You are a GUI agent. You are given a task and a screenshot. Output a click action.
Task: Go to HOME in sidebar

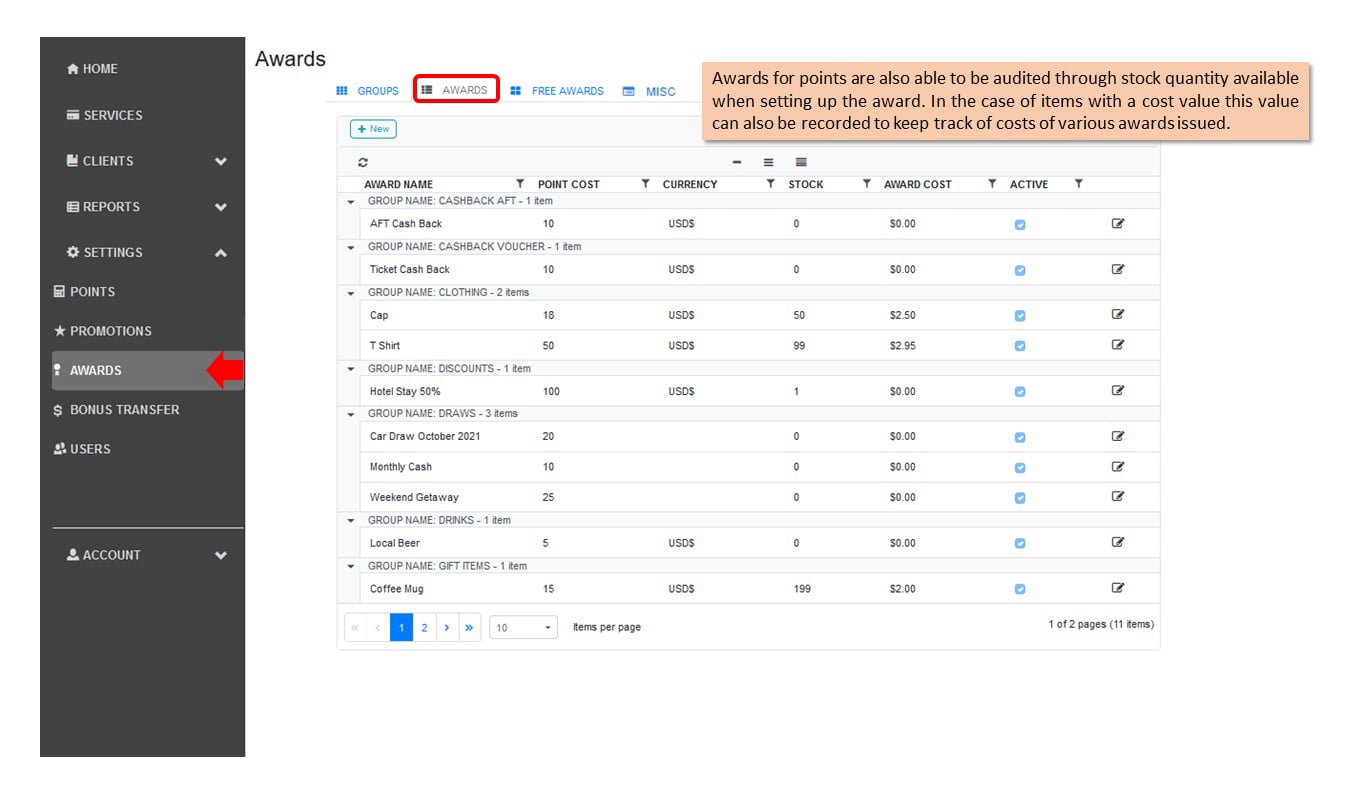92,69
